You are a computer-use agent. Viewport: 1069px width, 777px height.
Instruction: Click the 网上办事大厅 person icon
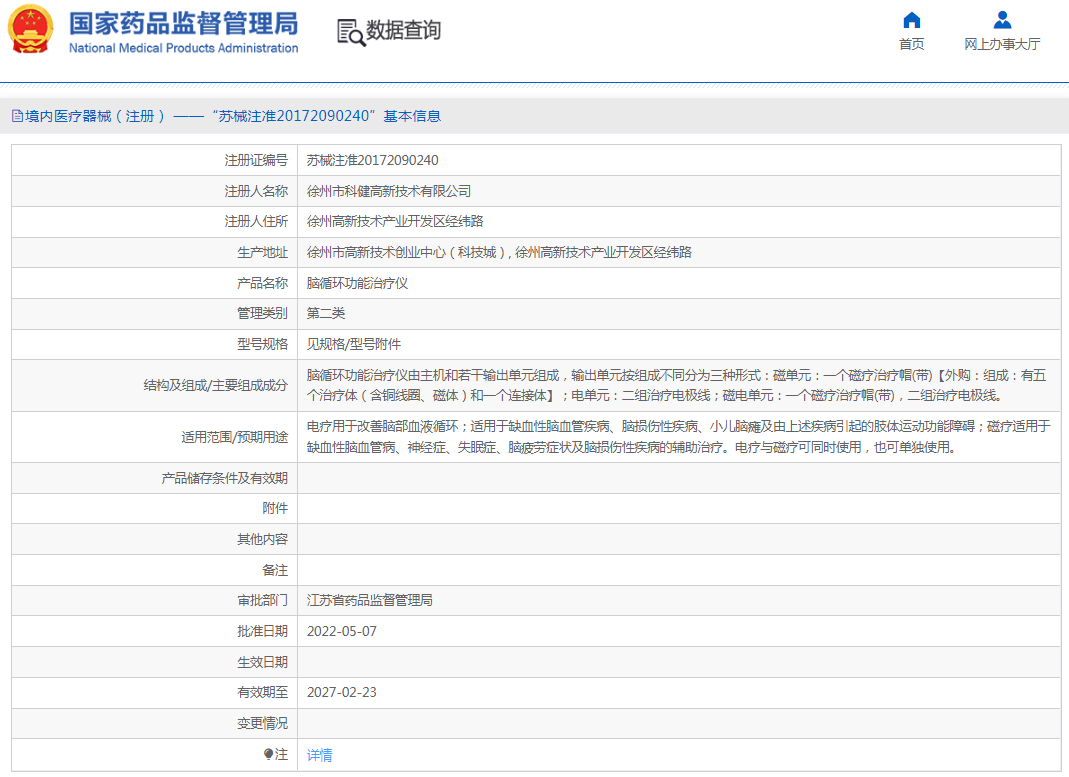[x=1001, y=17]
